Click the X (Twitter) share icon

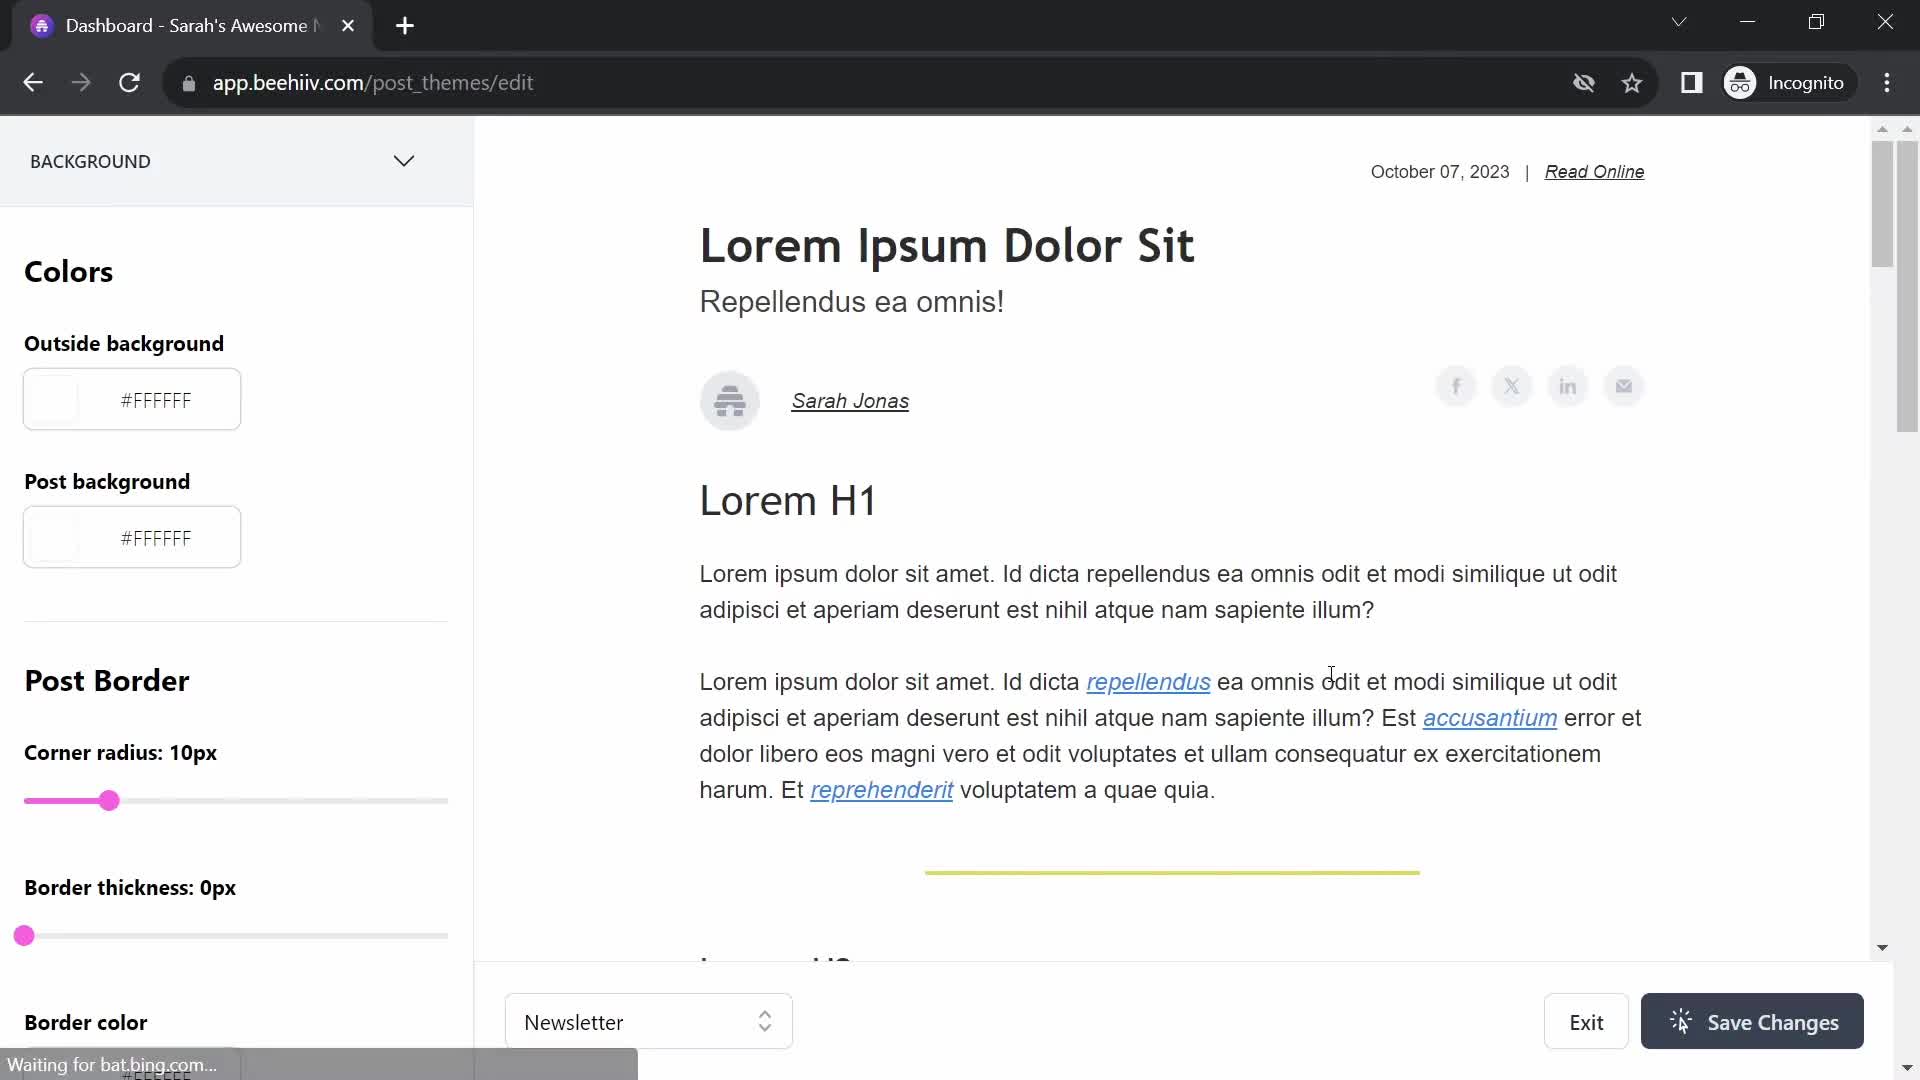[1512, 386]
